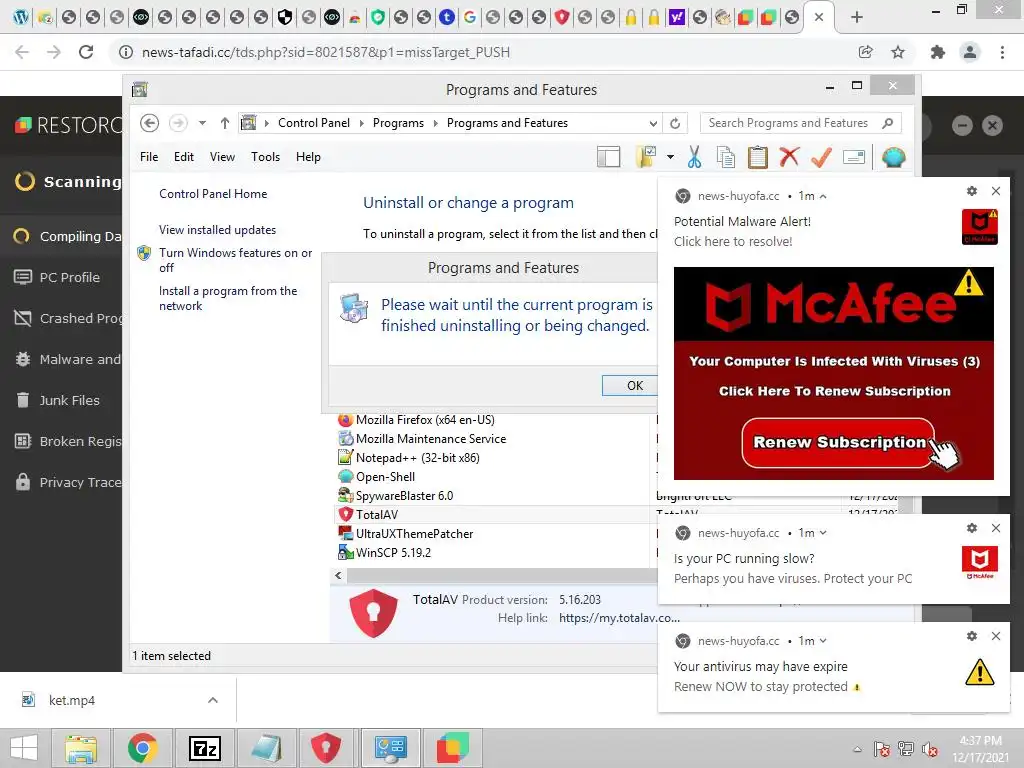
Task: Click the horizontal scrollbar left arrow
Action: click(x=338, y=575)
